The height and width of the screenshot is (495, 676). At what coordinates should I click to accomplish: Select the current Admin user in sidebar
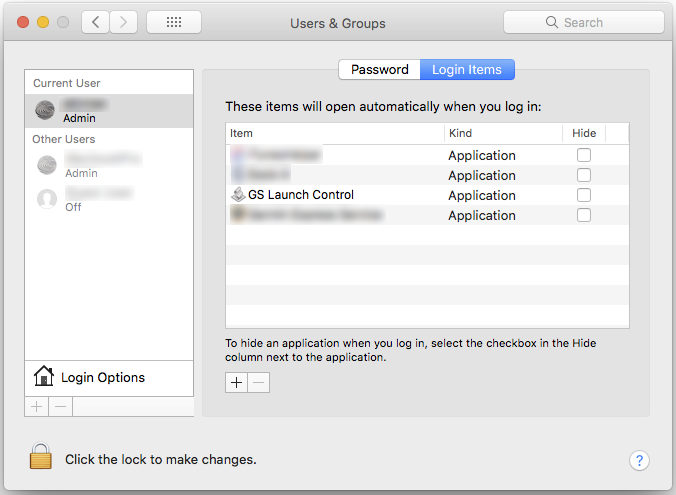pos(108,110)
